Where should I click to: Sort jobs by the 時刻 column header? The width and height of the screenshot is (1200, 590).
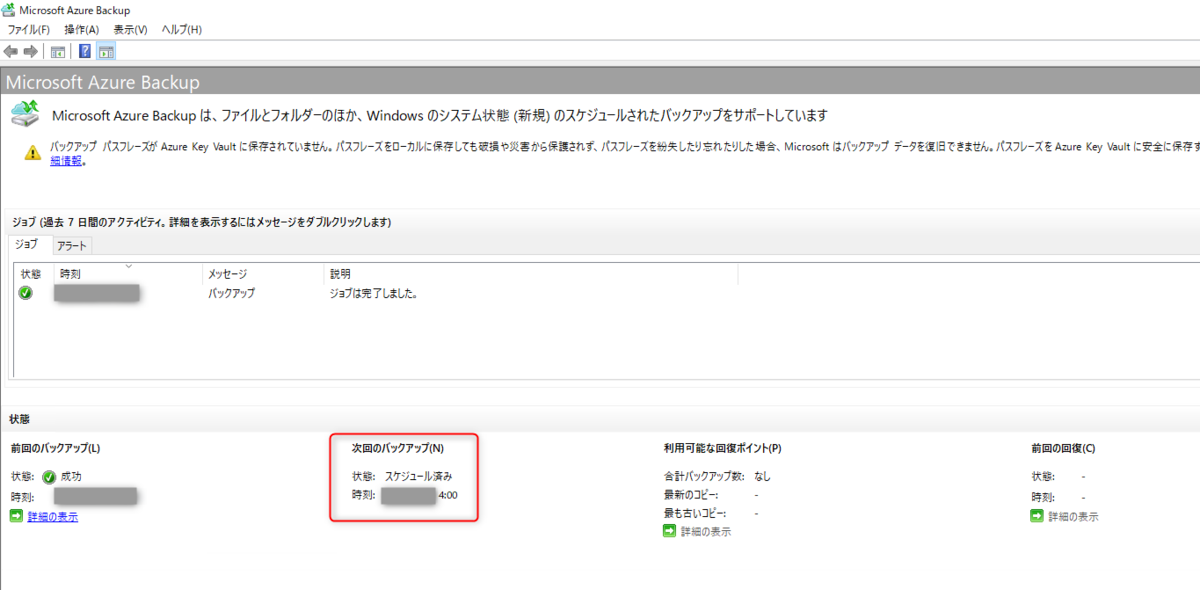pos(128,273)
